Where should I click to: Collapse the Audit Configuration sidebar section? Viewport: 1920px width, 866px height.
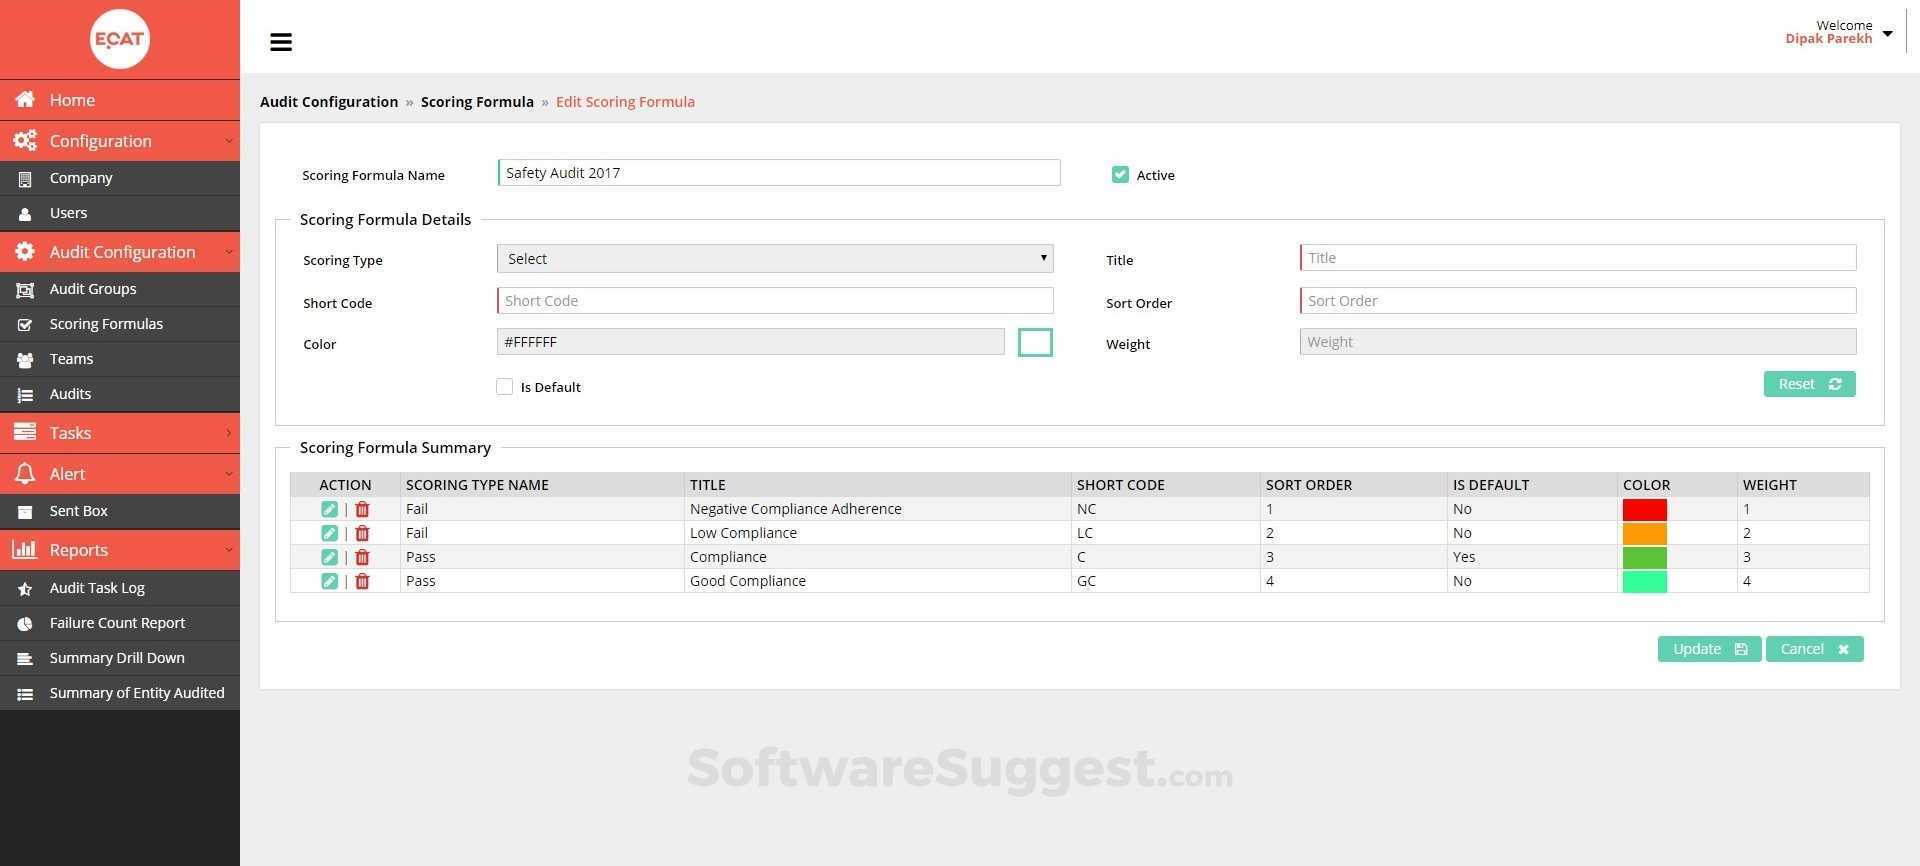click(228, 252)
